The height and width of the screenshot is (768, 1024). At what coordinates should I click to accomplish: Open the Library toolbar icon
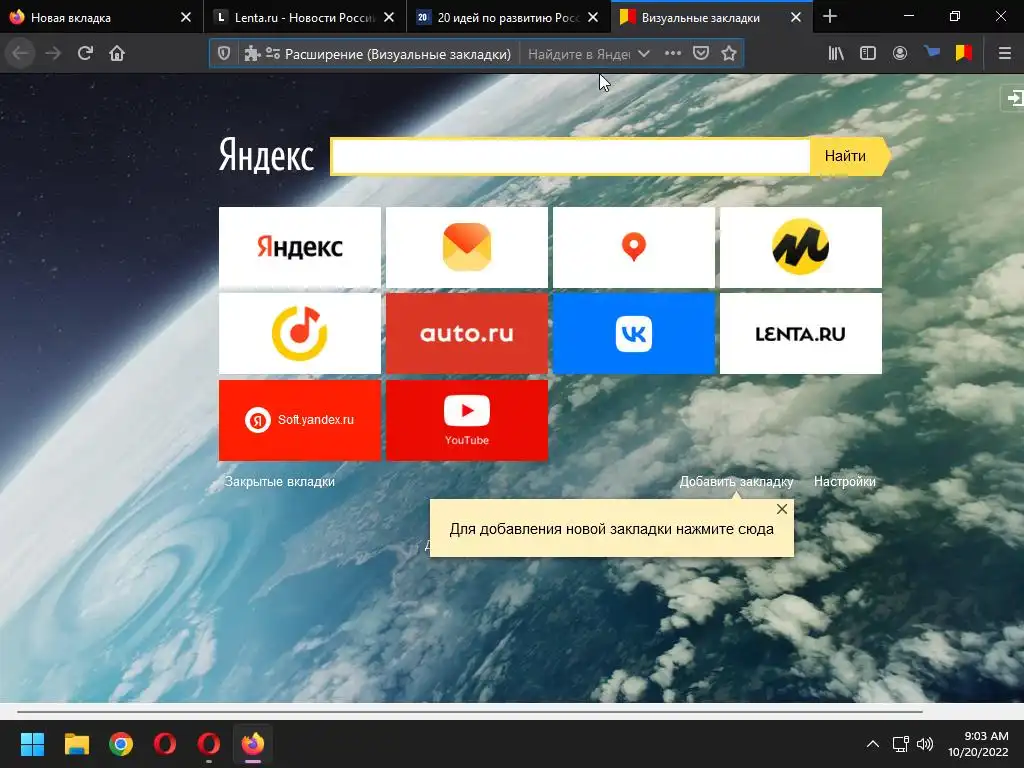836,54
